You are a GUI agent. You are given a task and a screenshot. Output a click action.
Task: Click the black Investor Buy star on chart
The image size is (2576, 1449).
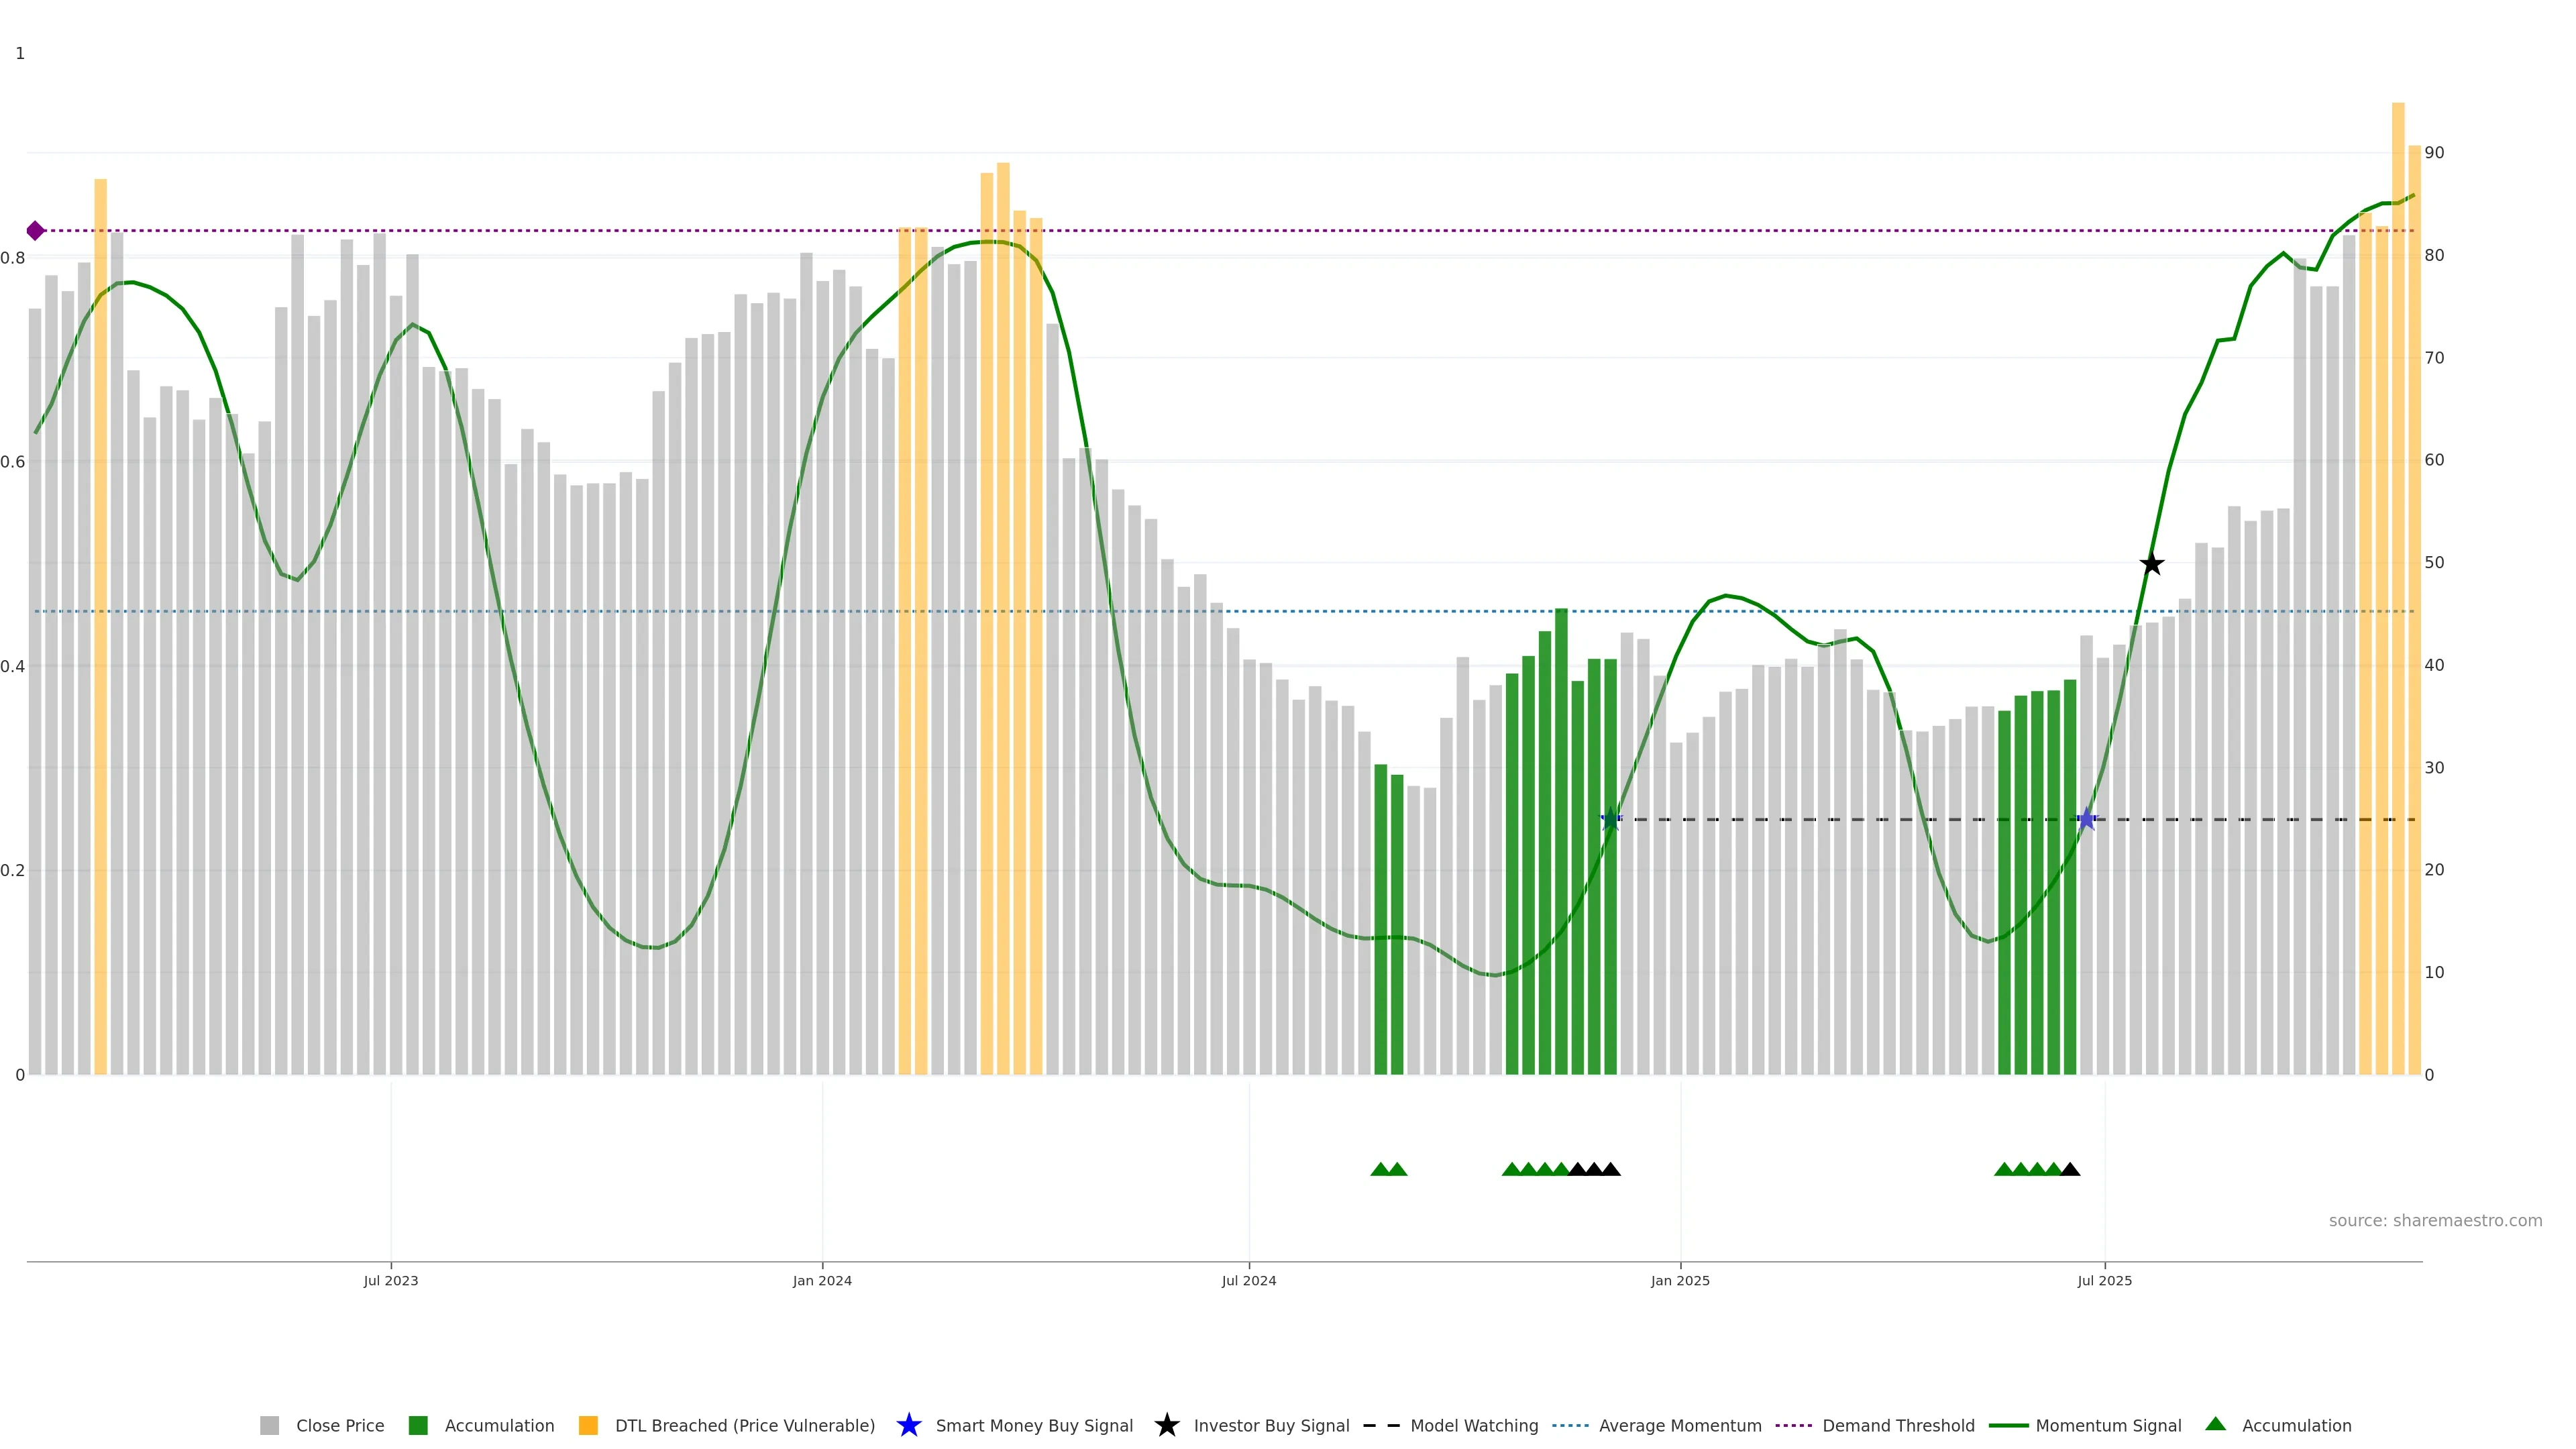click(x=2151, y=564)
